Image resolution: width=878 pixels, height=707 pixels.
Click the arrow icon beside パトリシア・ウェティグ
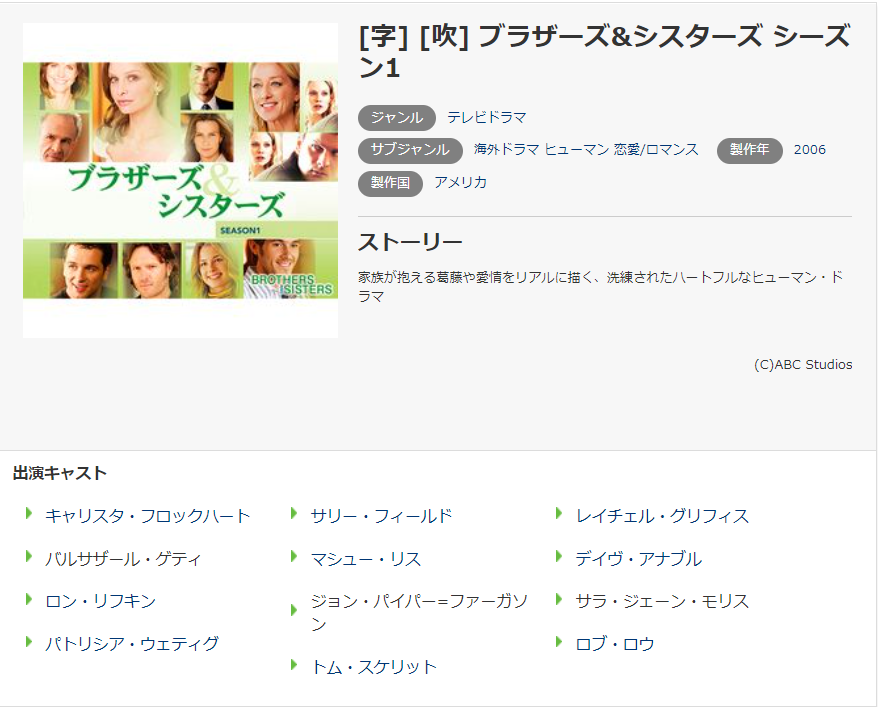(x=29, y=642)
